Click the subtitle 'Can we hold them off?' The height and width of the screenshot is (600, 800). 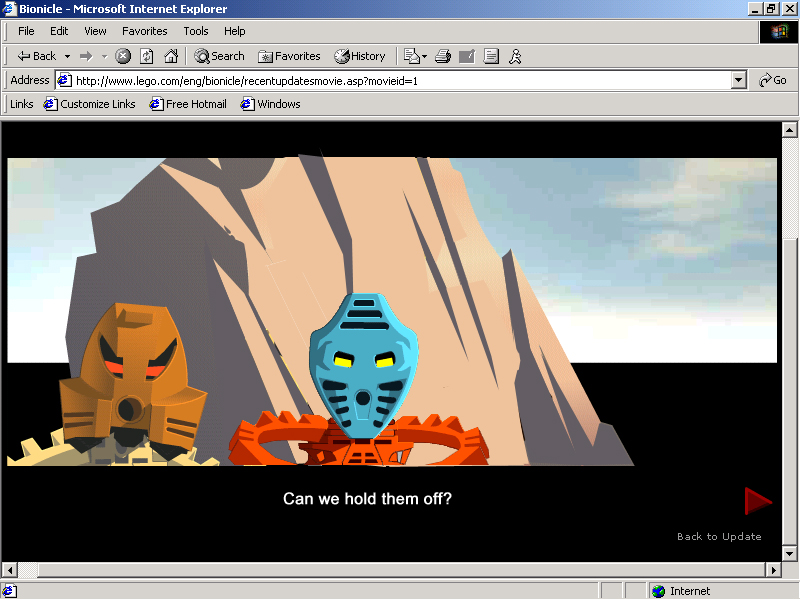coord(367,498)
